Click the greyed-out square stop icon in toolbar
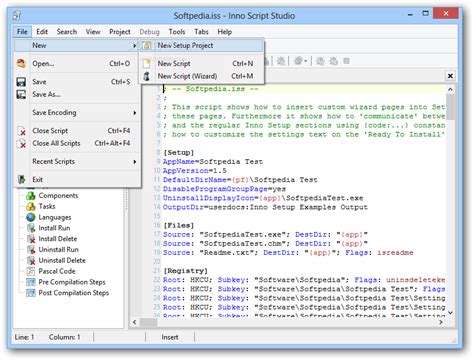This screenshot has width=474, height=360. (346, 61)
